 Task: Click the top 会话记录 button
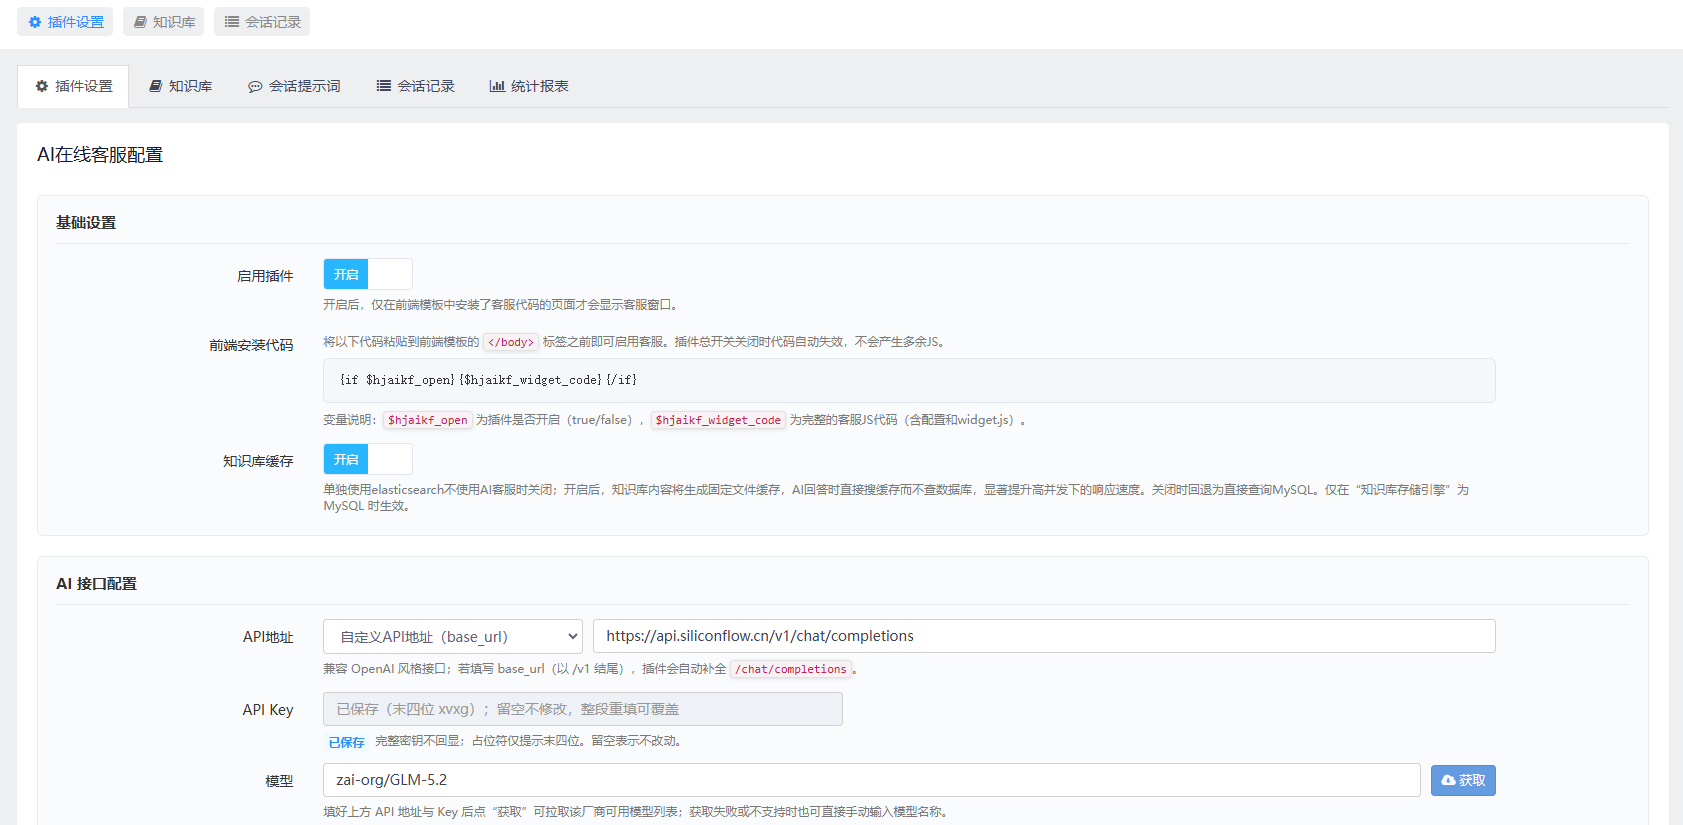262,22
